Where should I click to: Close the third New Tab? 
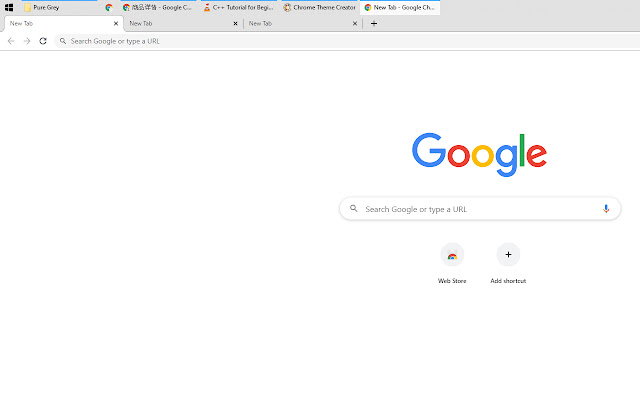tap(355, 24)
